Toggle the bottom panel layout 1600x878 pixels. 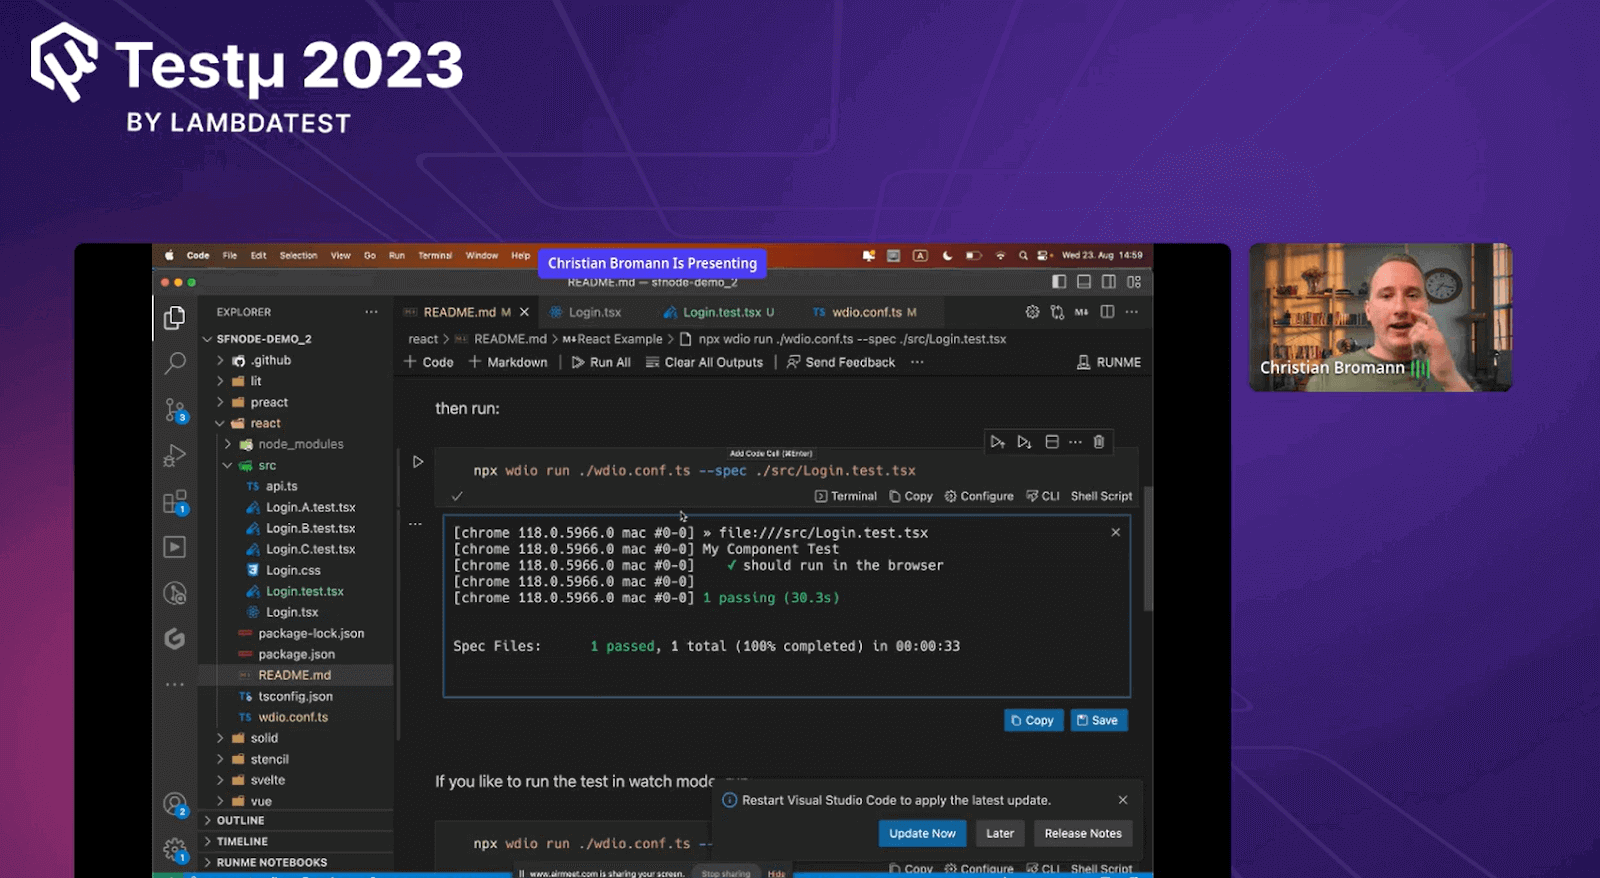pyautogui.click(x=1084, y=282)
